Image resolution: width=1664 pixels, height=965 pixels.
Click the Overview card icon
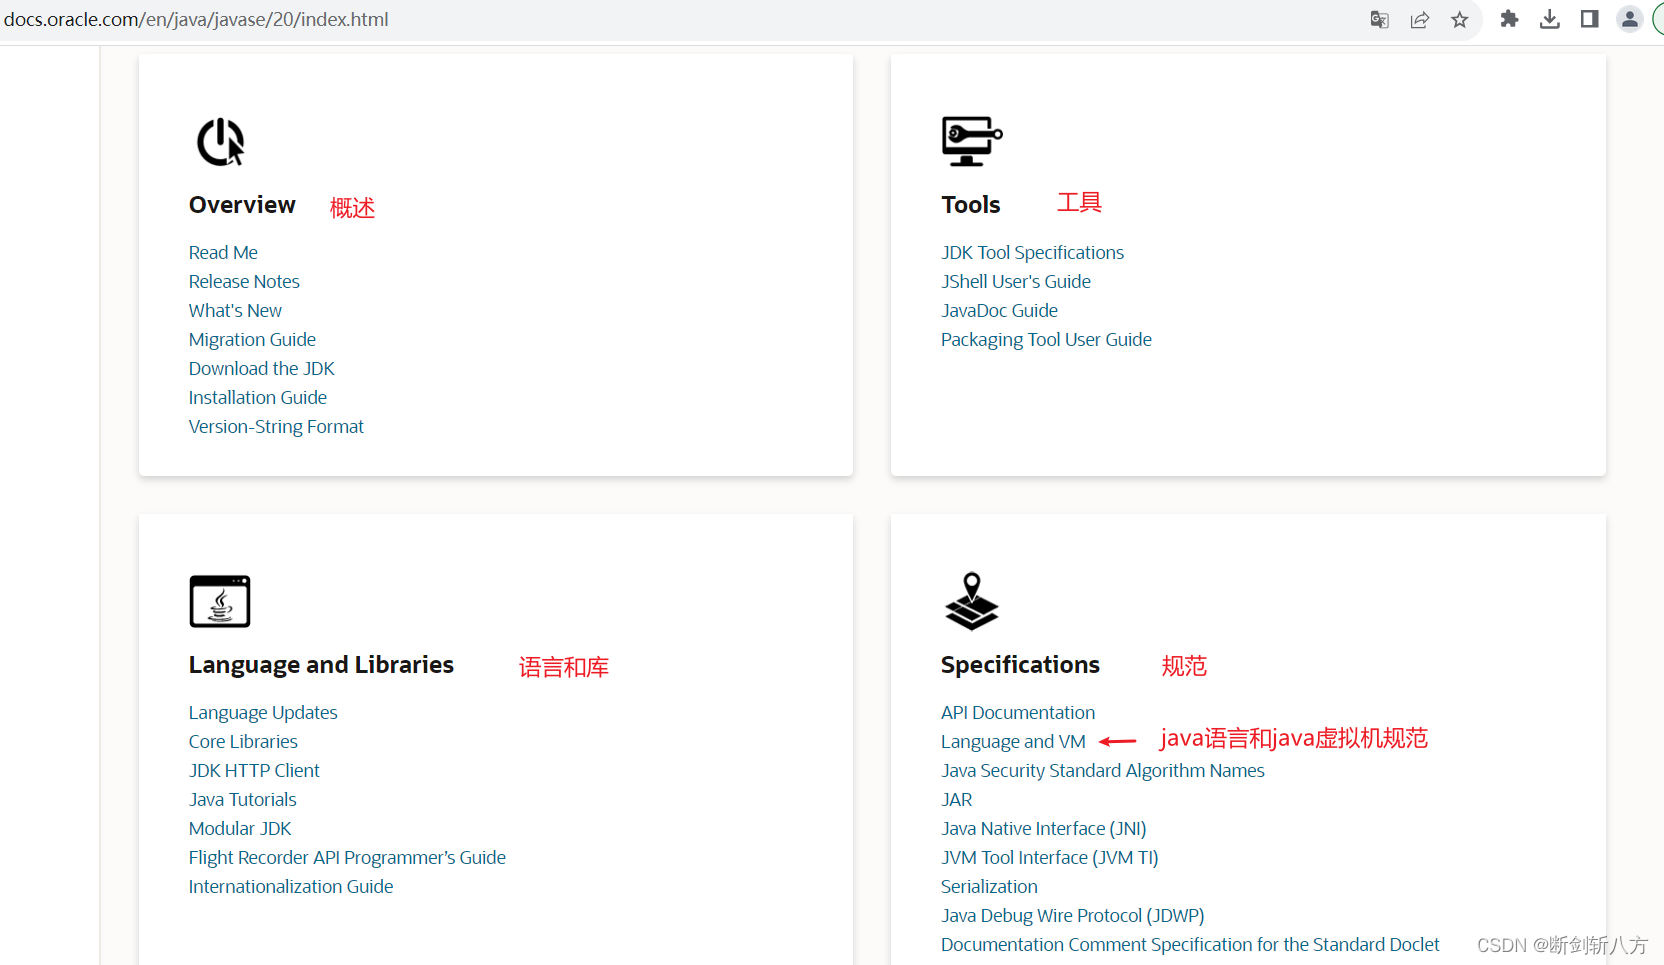pos(220,142)
